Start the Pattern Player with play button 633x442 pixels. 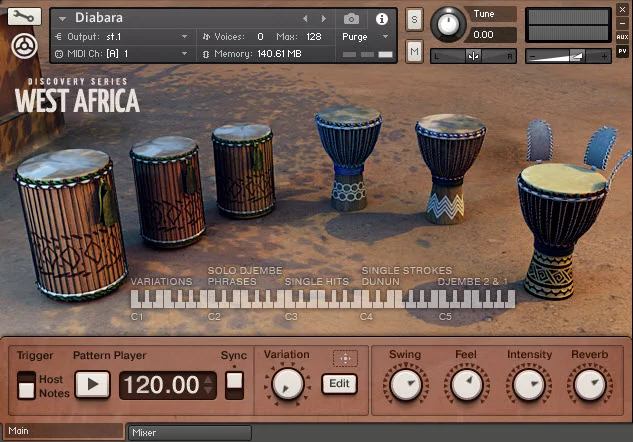click(x=93, y=385)
